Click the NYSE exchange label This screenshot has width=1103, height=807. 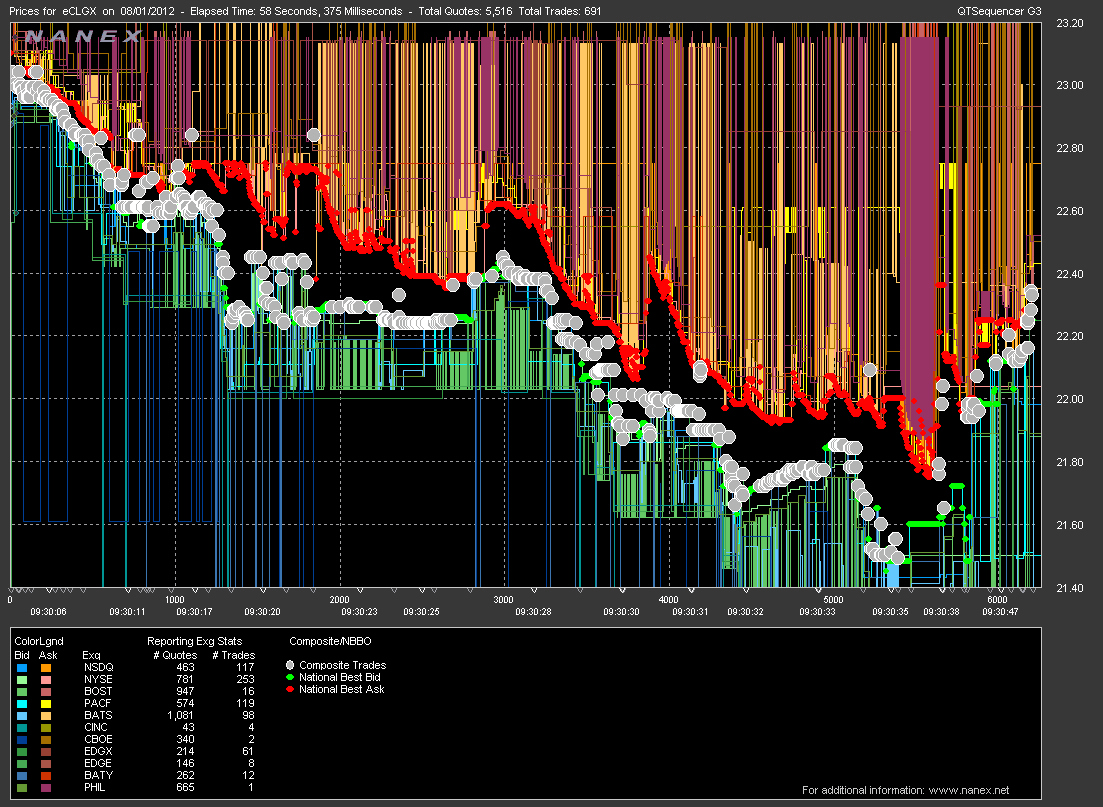click(x=98, y=679)
